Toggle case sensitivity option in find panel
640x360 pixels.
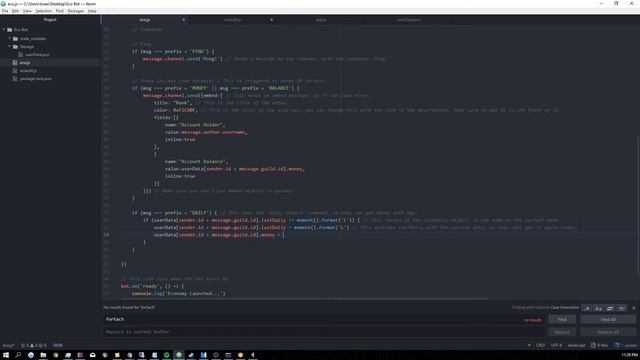click(x=598, y=308)
